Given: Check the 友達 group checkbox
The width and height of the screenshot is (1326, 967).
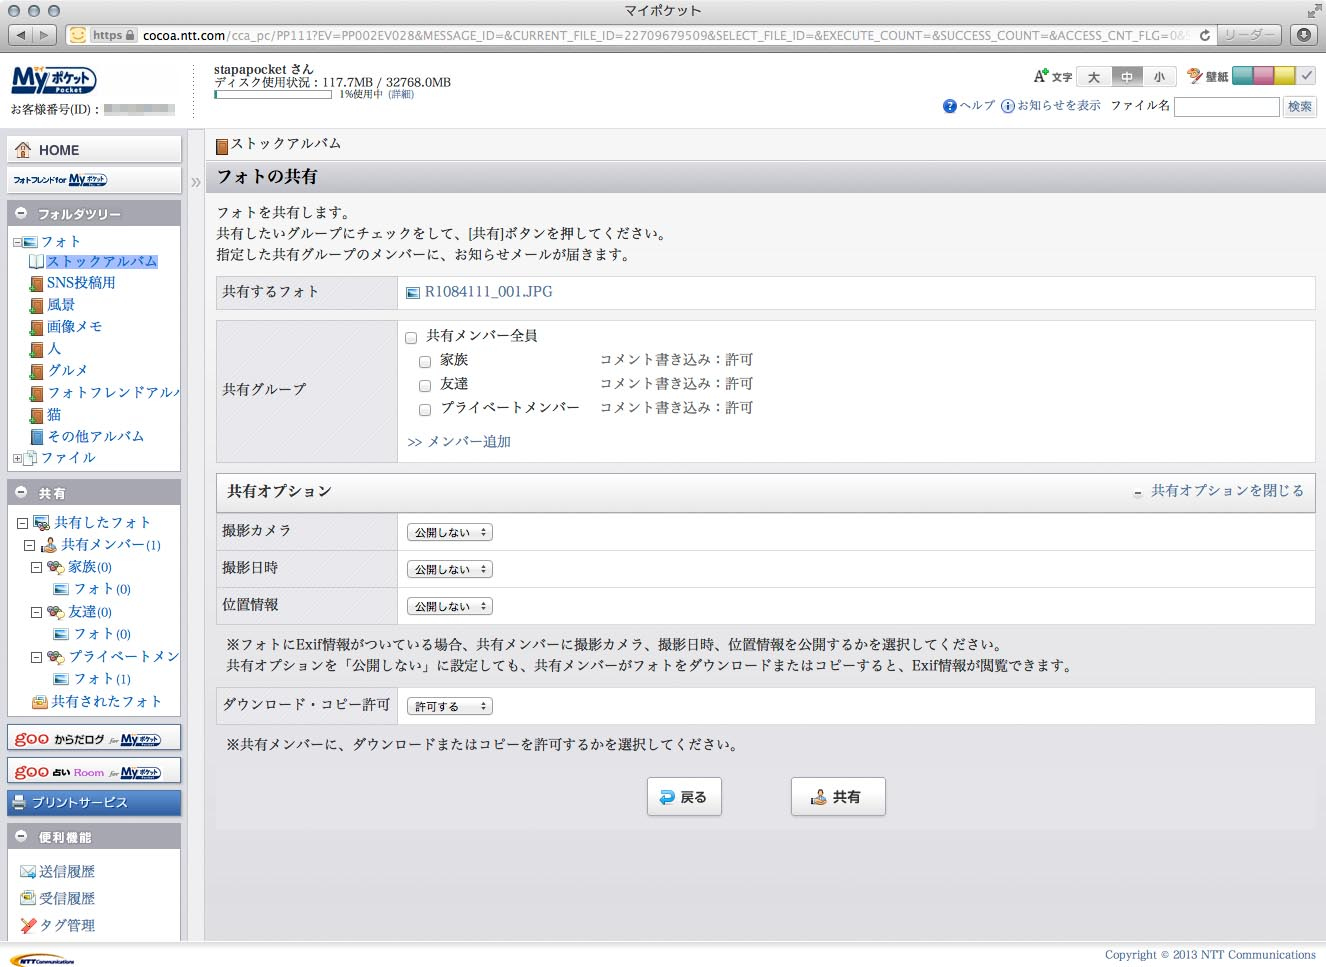Looking at the screenshot, I should tap(425, 384).
